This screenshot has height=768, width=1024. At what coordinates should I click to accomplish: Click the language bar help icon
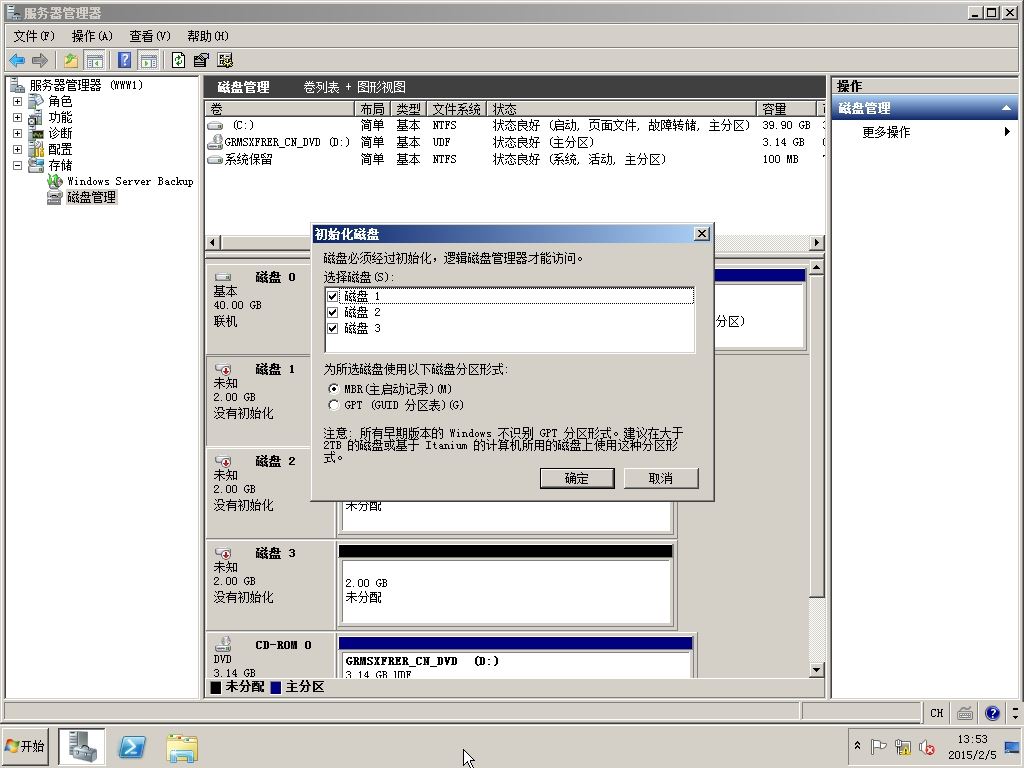click(x=992, y=713)
